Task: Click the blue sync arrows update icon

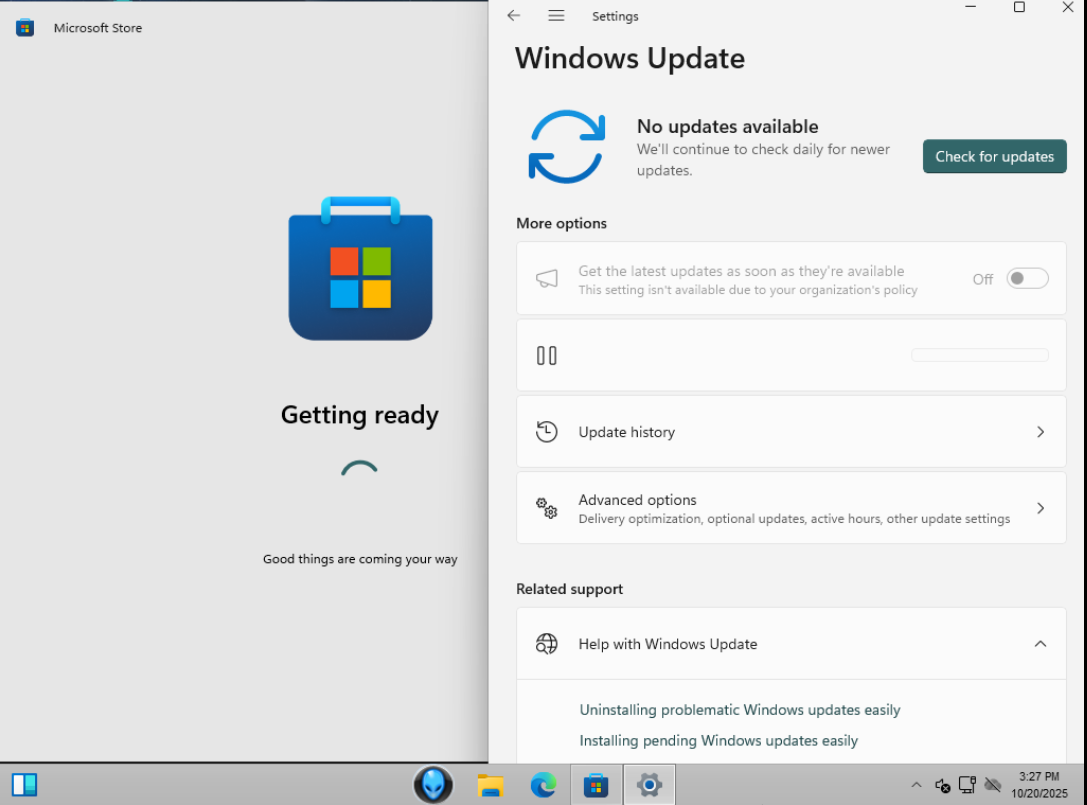Action: pos(567,147)
